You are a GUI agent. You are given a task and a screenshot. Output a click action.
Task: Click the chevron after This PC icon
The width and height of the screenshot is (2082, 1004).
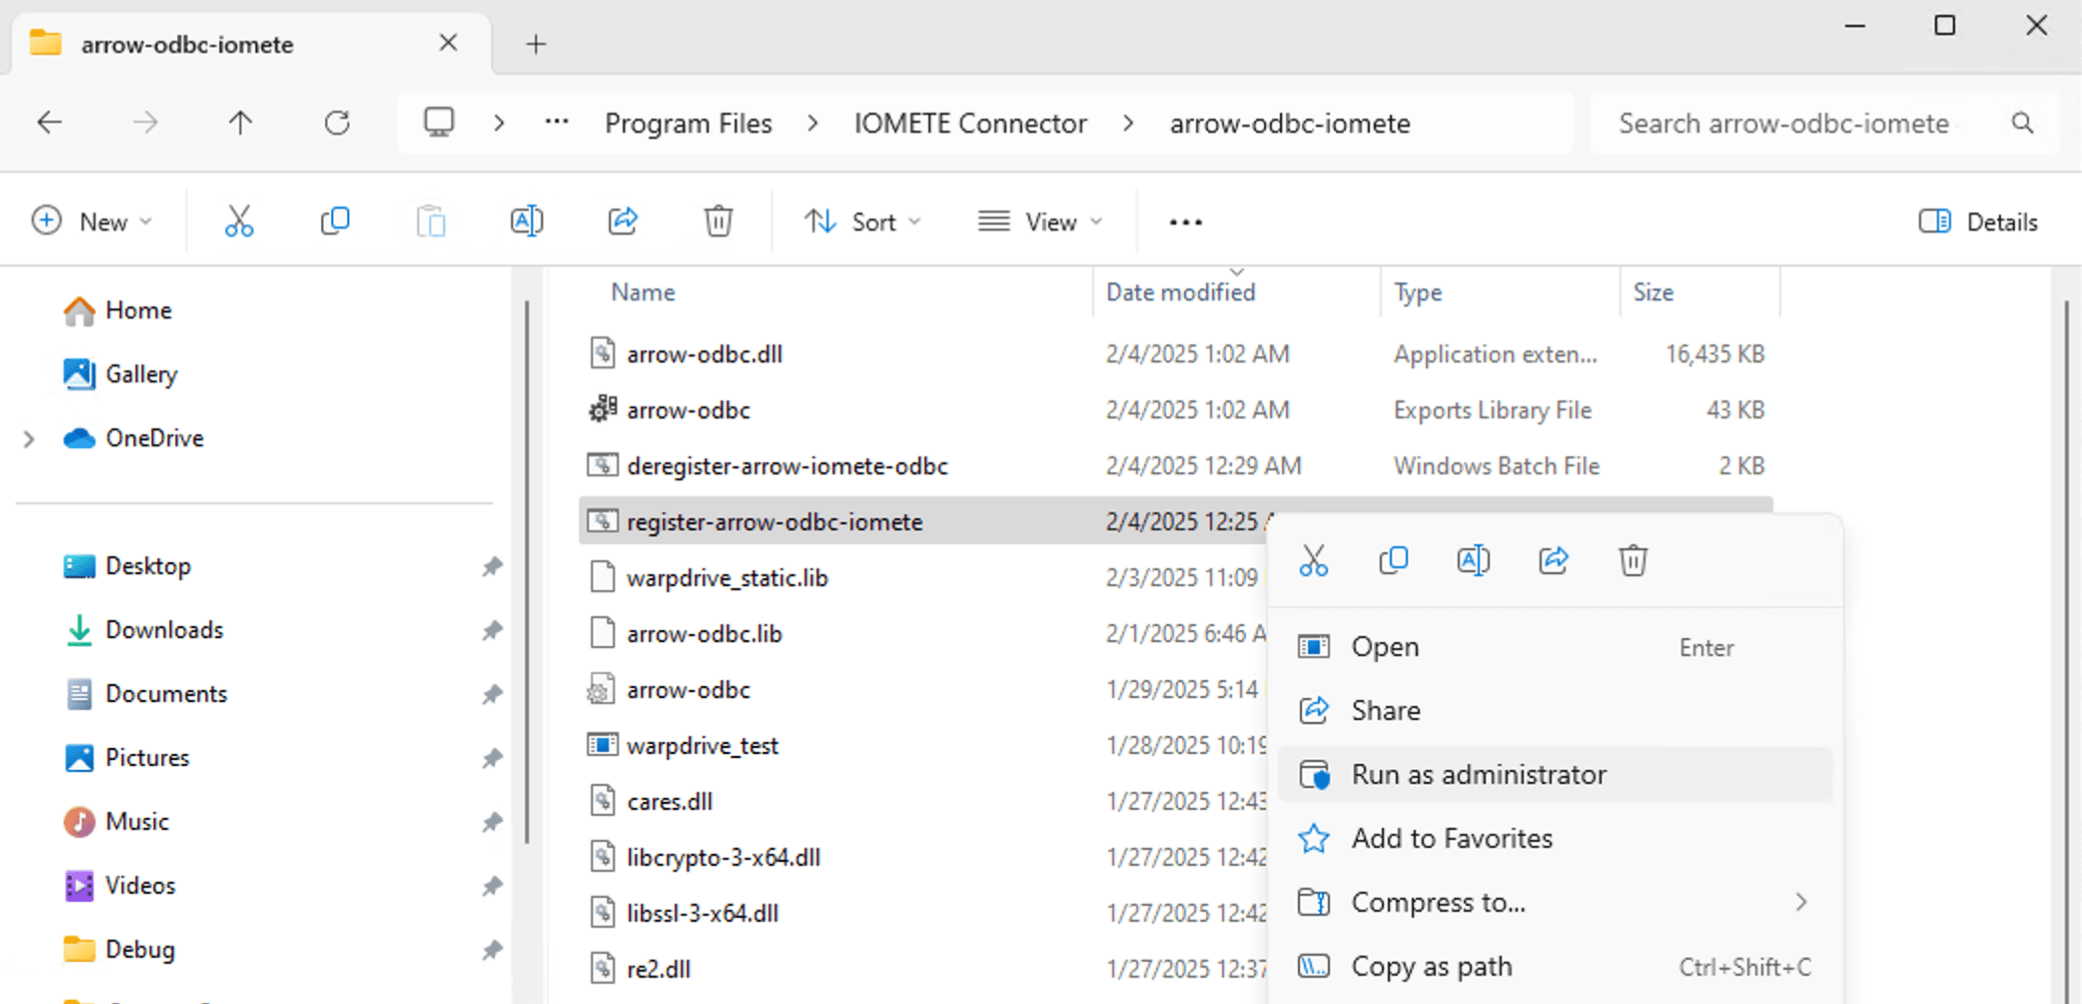coord(499,123)
